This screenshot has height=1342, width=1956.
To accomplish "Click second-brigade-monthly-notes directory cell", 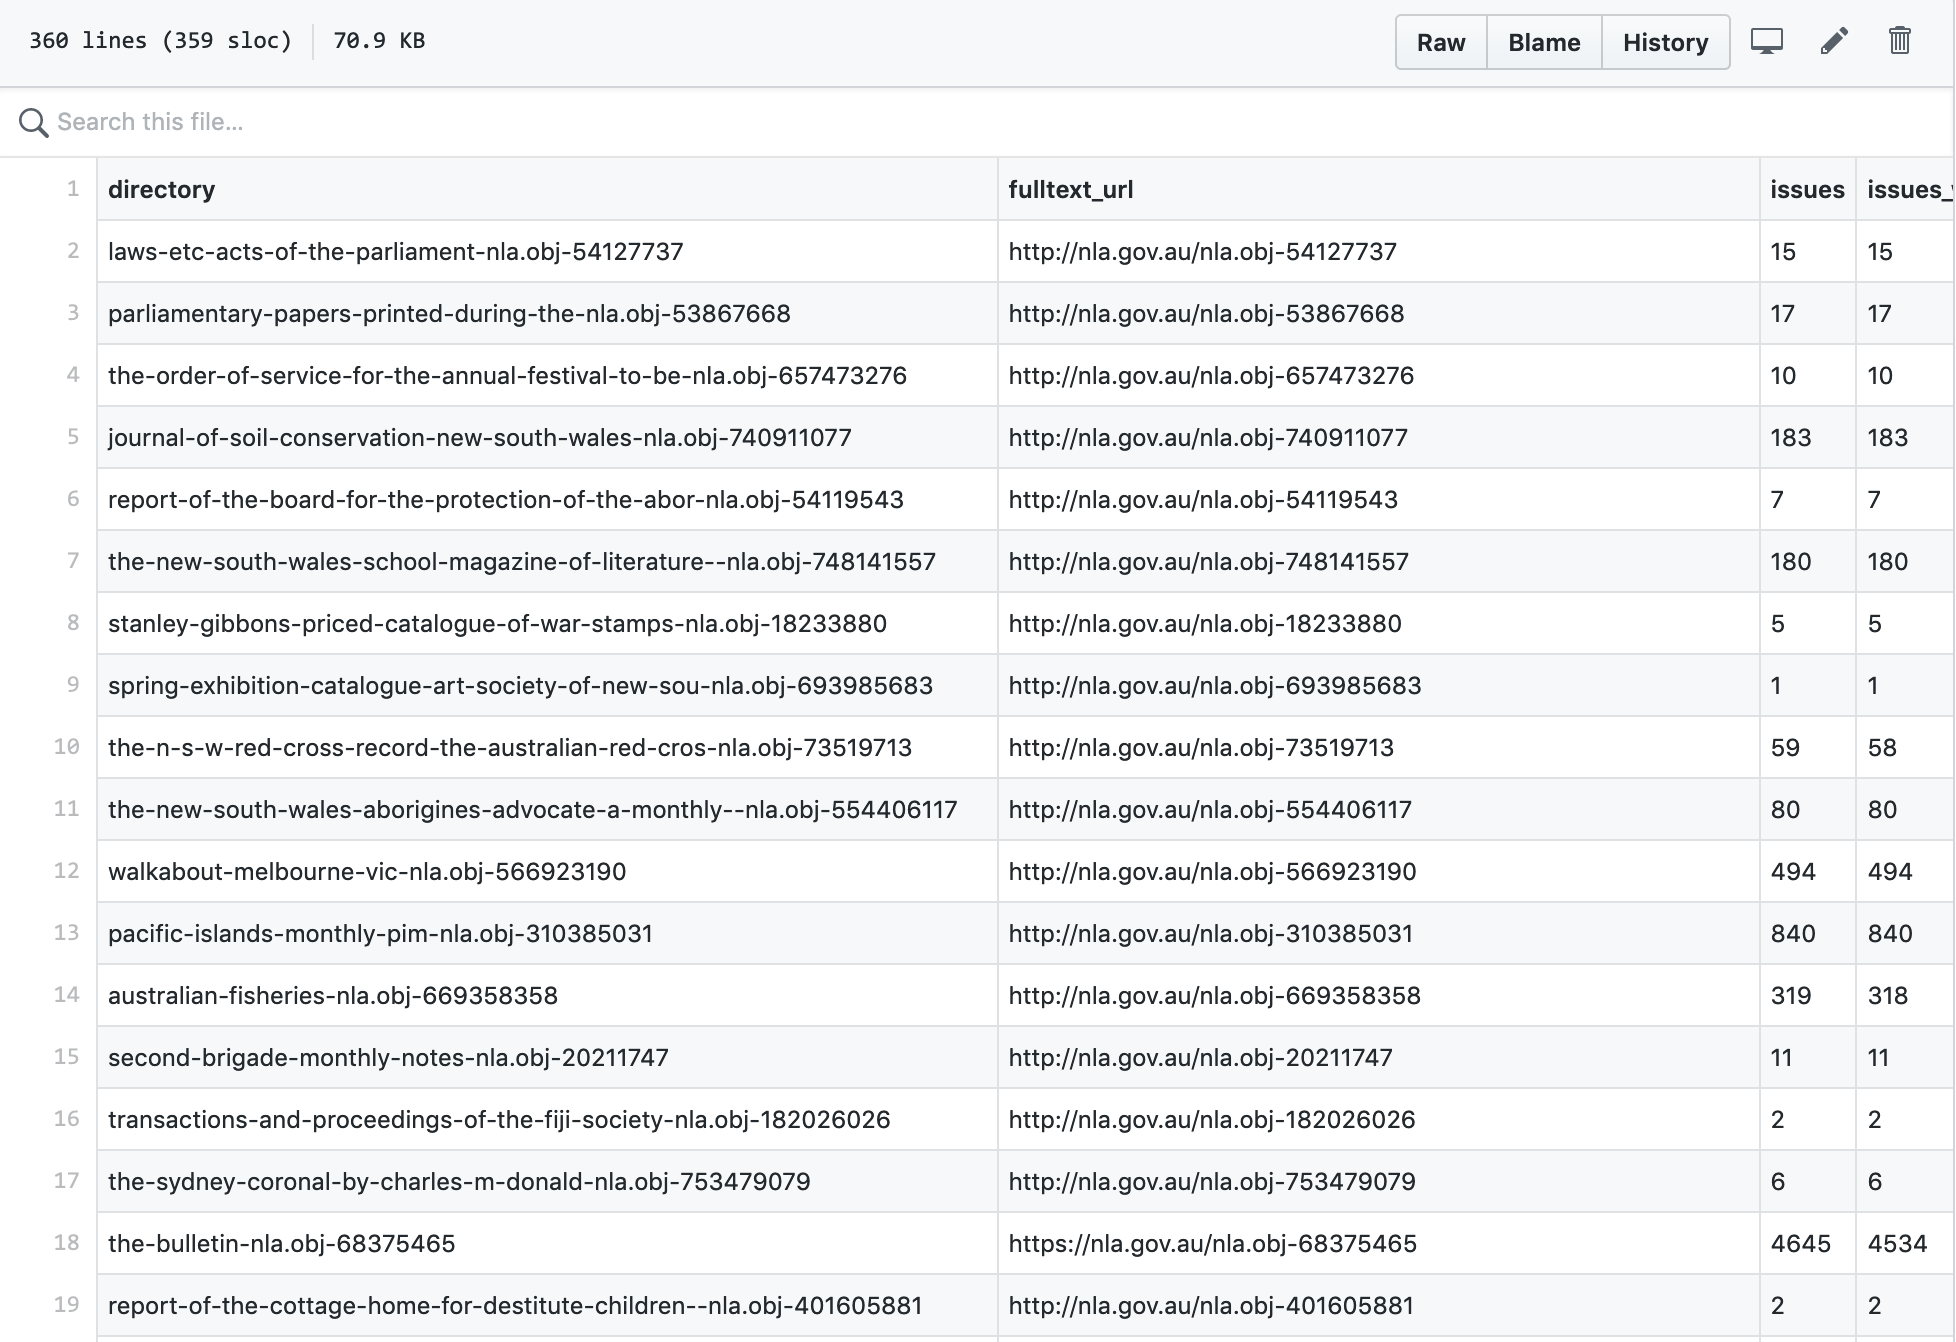I will pos(388,1058).
